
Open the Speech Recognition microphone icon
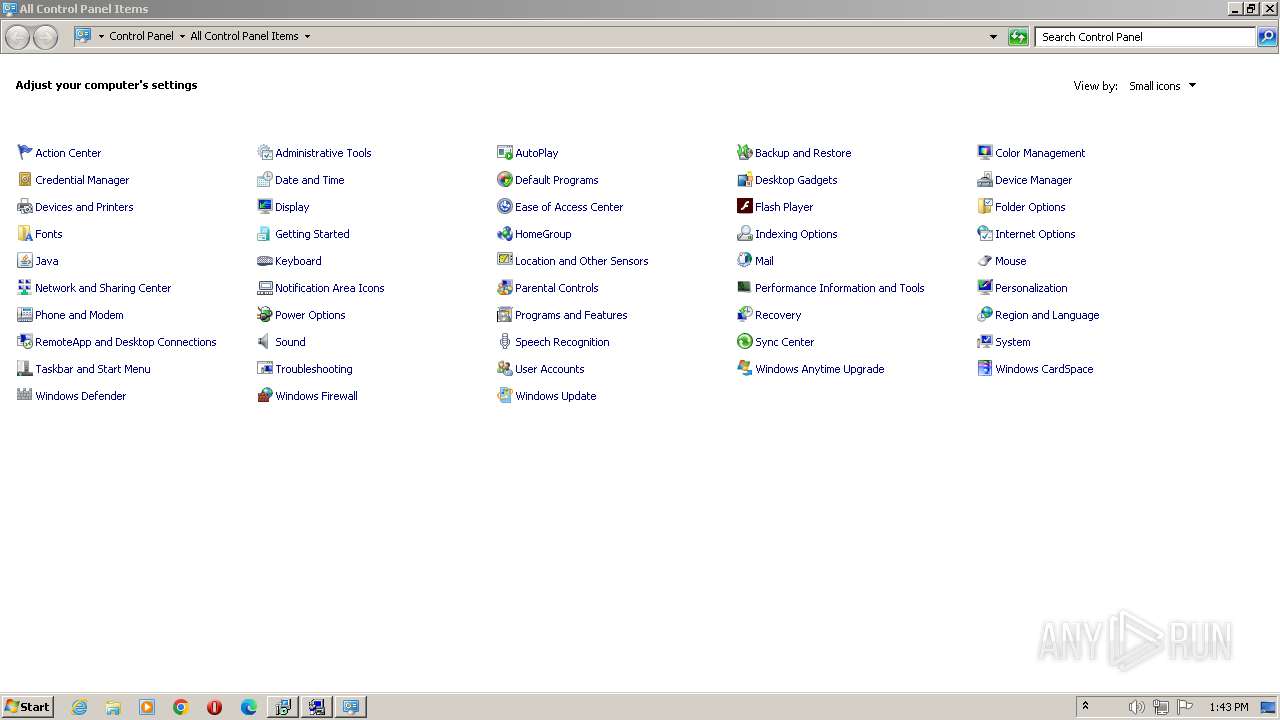coord(505,342)
